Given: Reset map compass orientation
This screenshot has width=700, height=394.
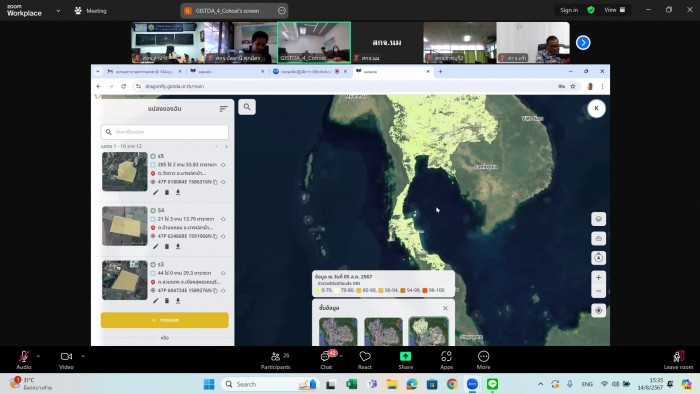Looking at the screenshot, I should (599, 258).
